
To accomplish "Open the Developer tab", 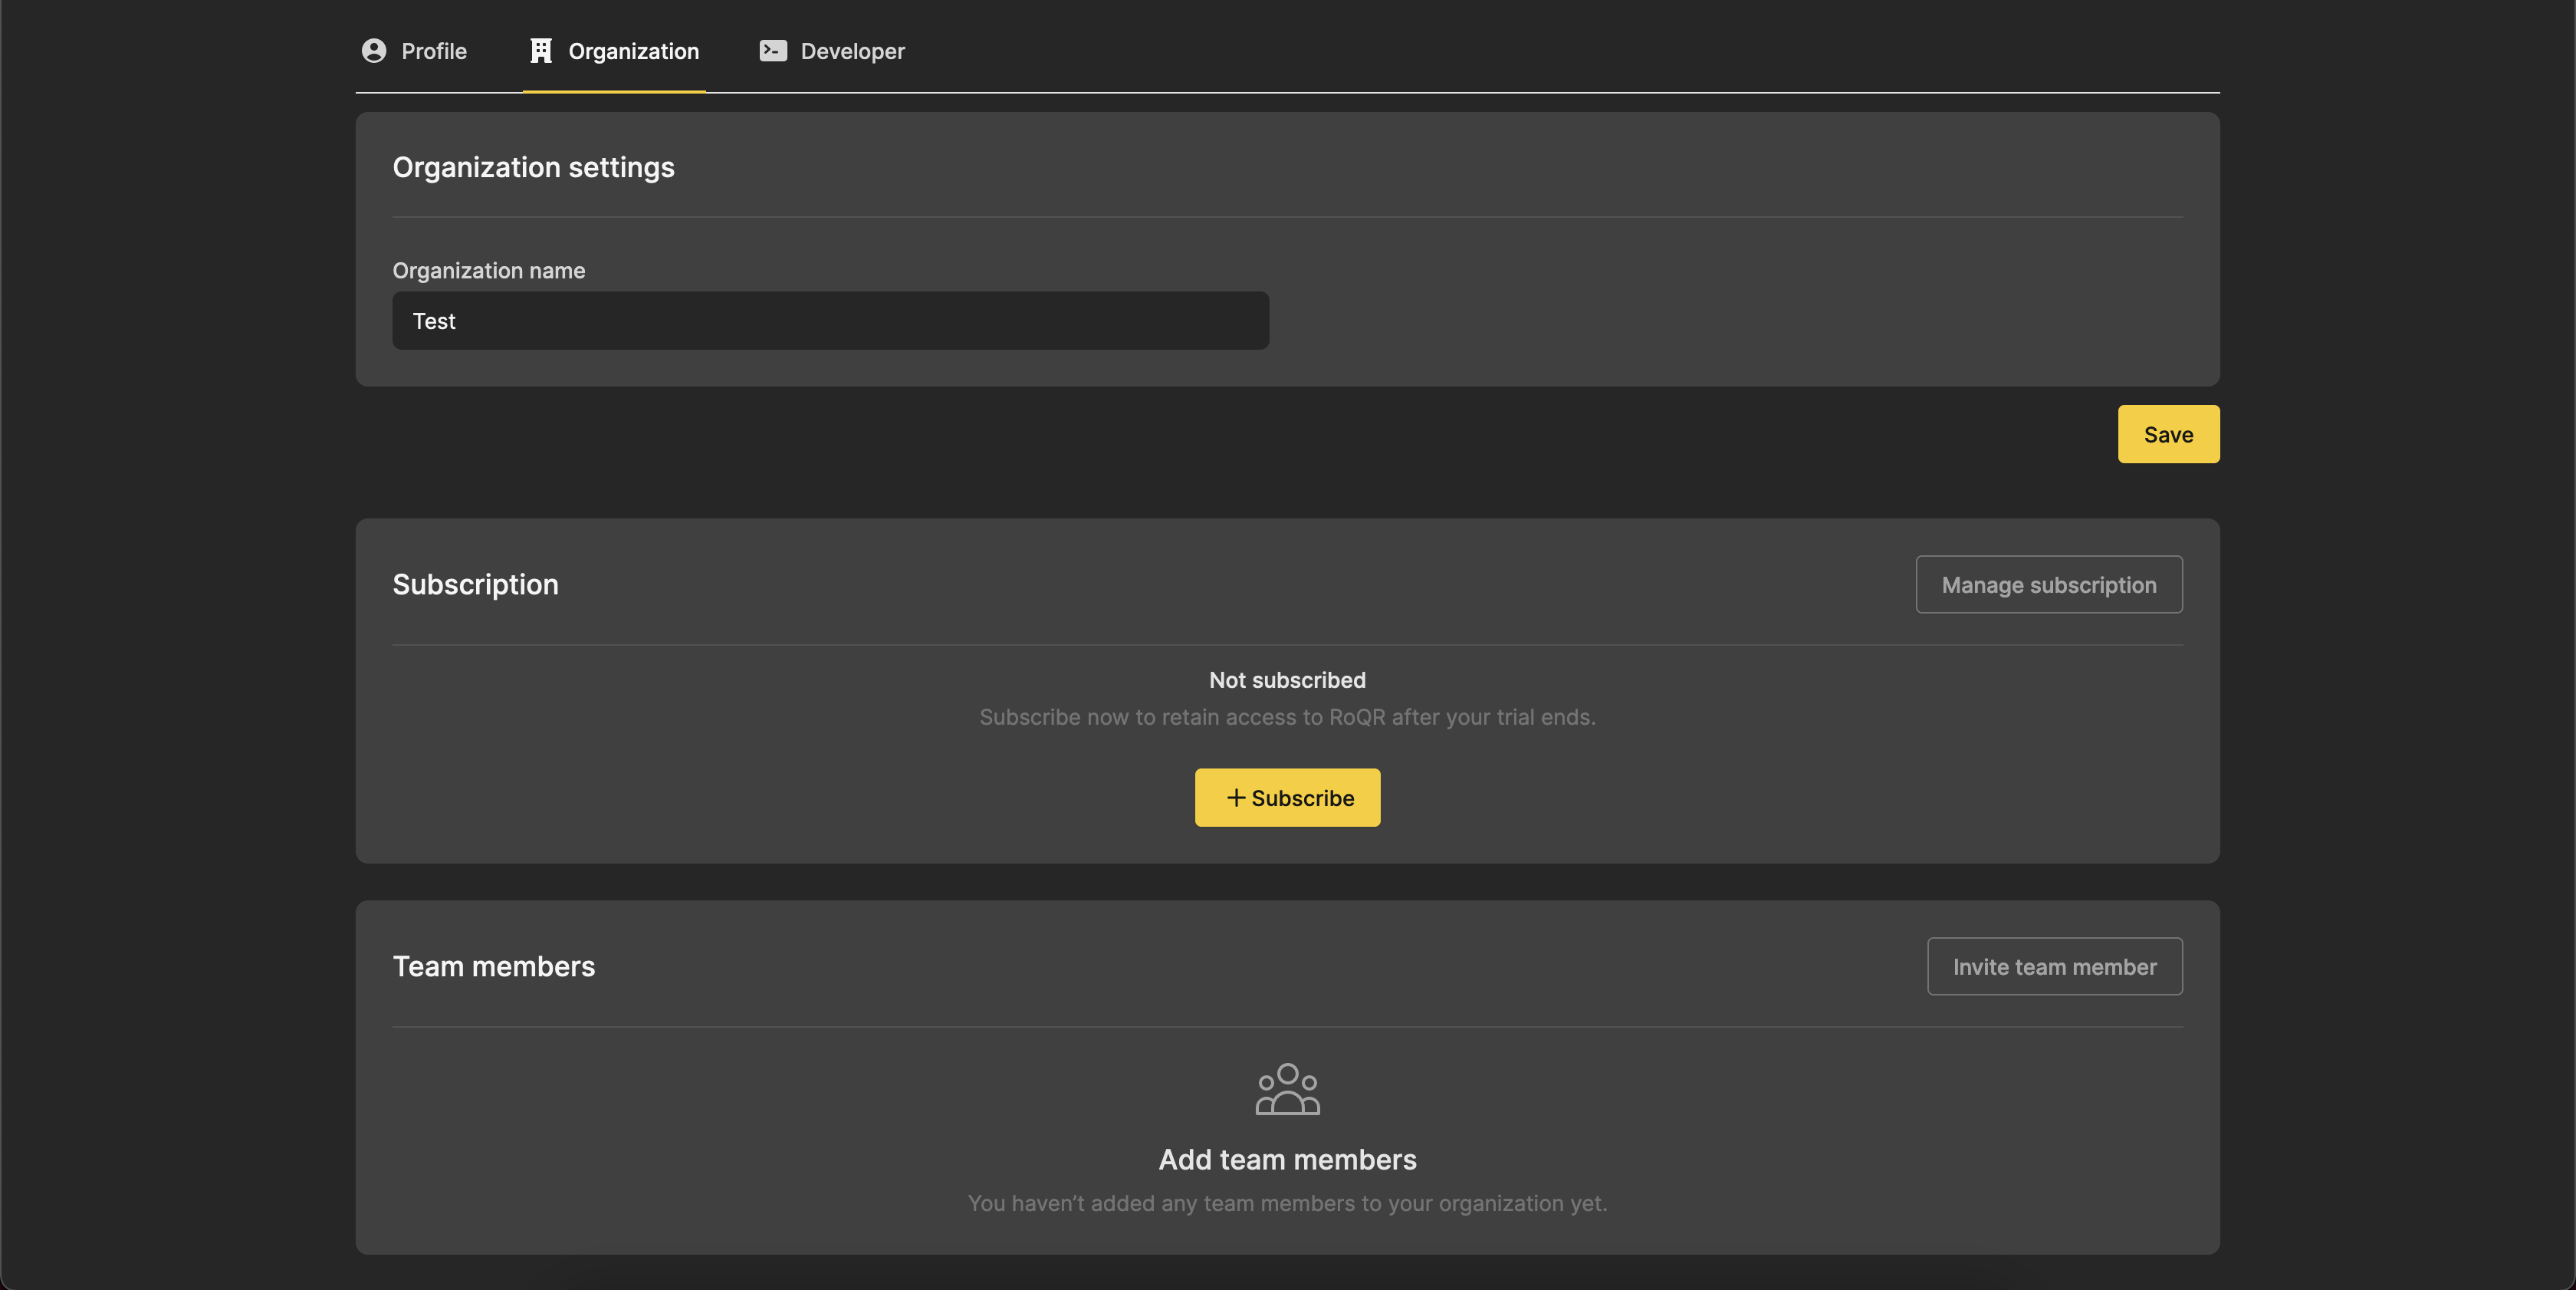I will pos(832,51).
